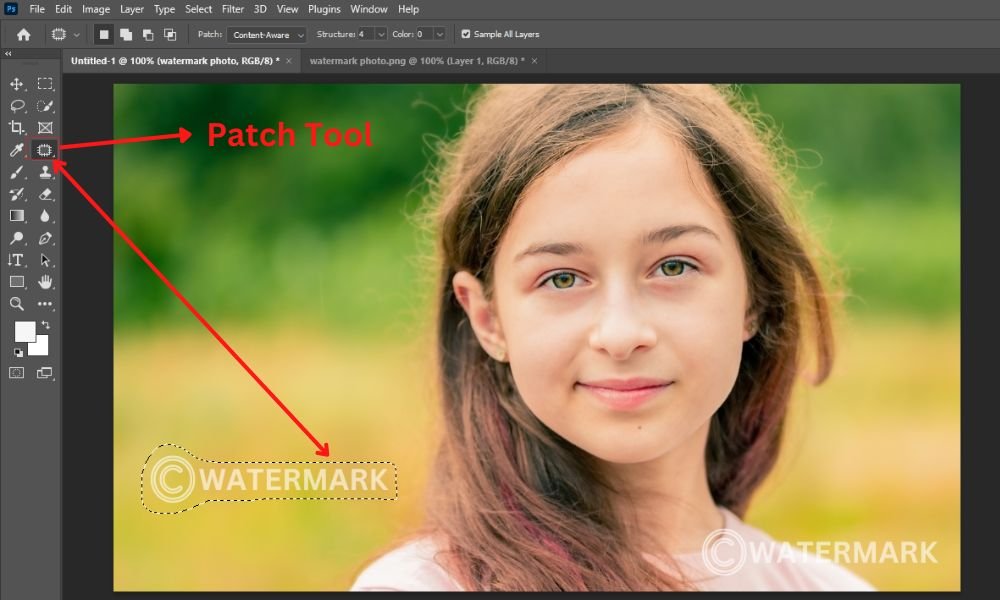This screenshot has width=1000, height=600.
Task: Switch to the watermark photo.png tab
Action: tap(417, 61)
